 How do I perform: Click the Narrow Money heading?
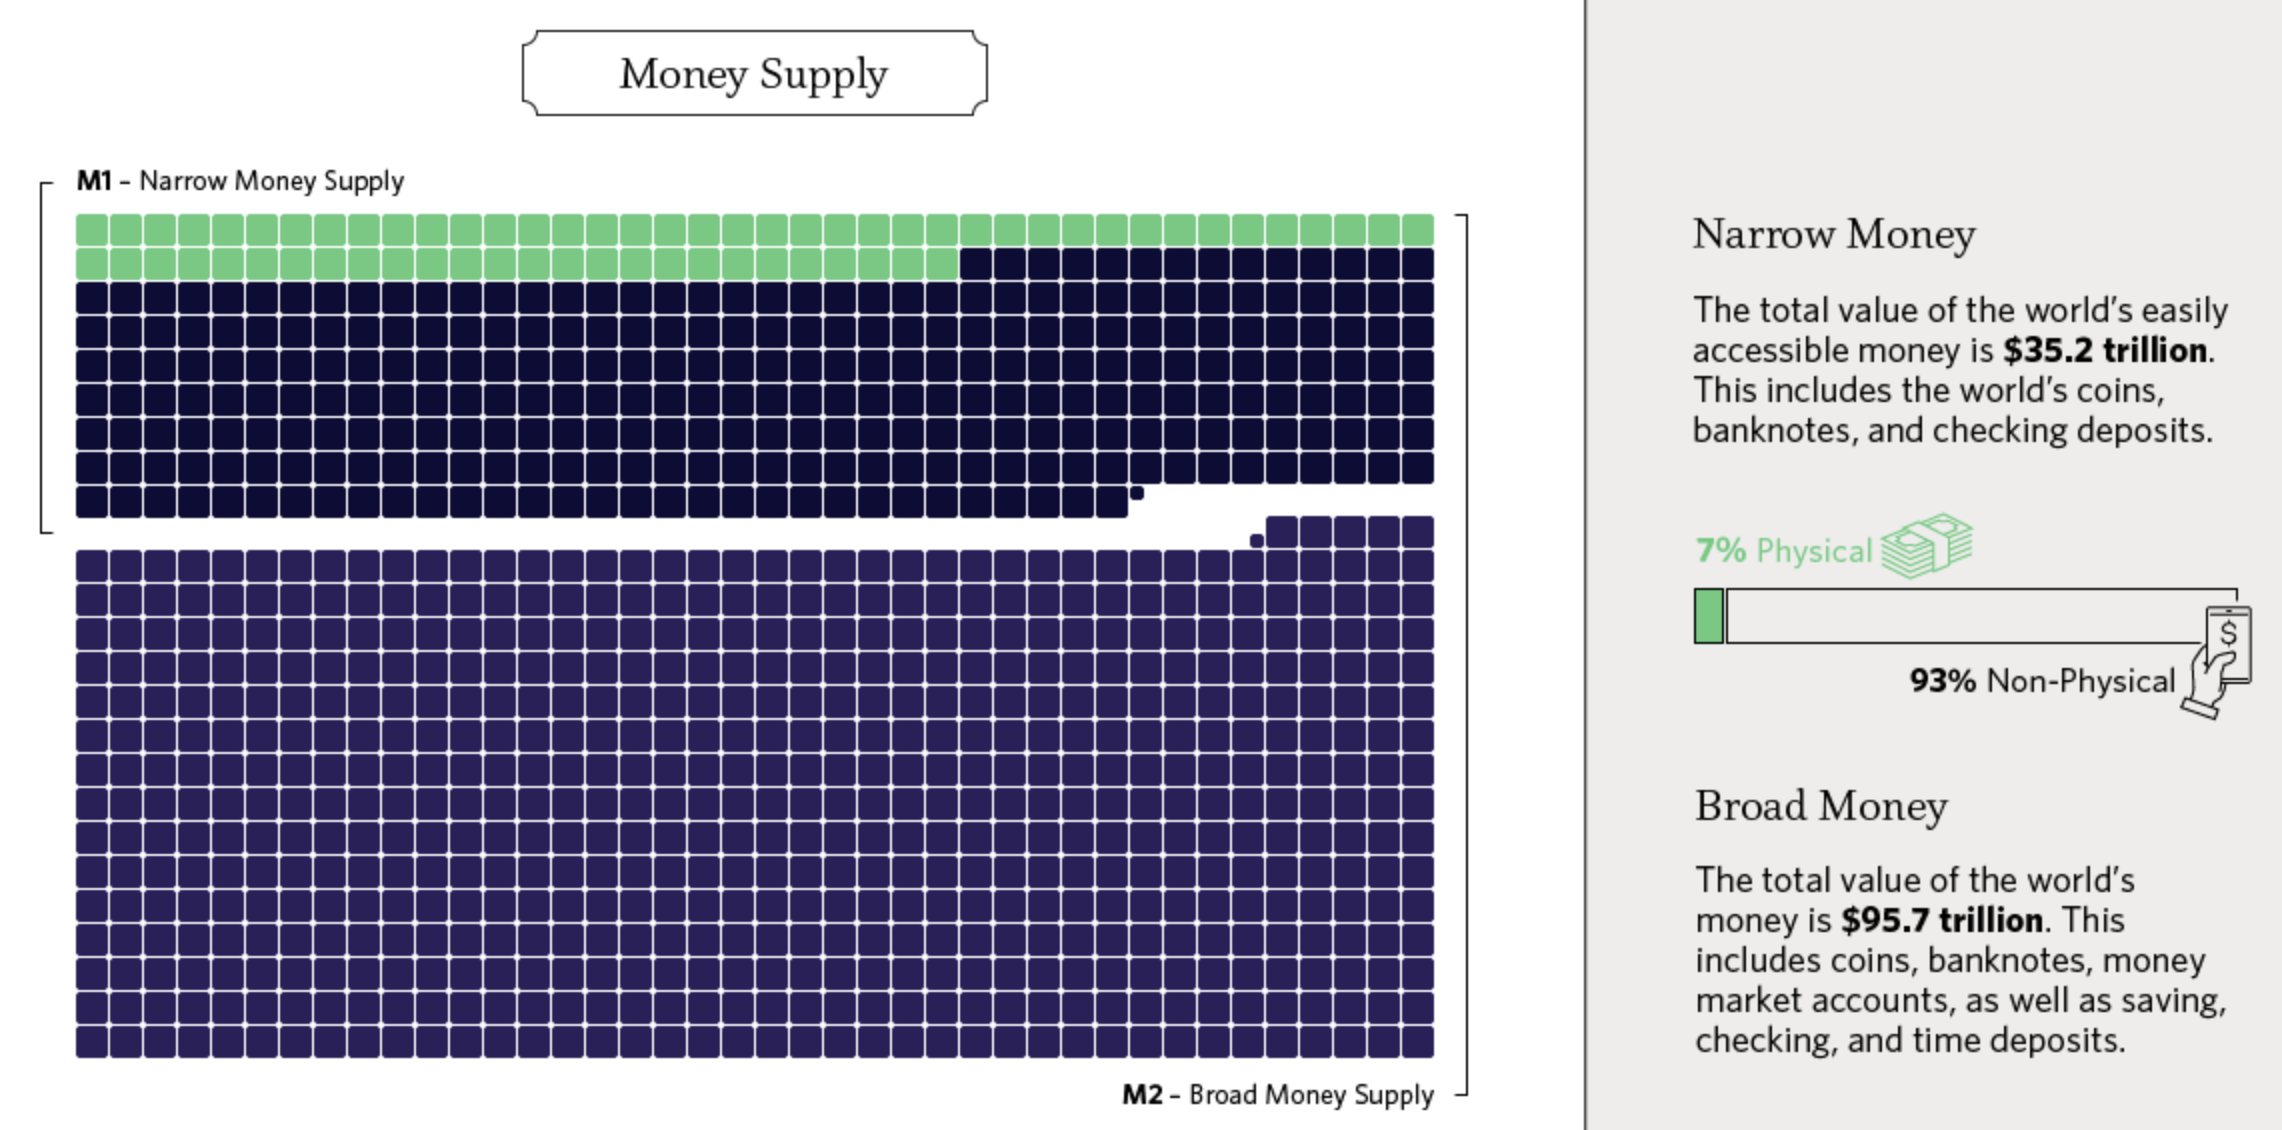coord(1834,236)
